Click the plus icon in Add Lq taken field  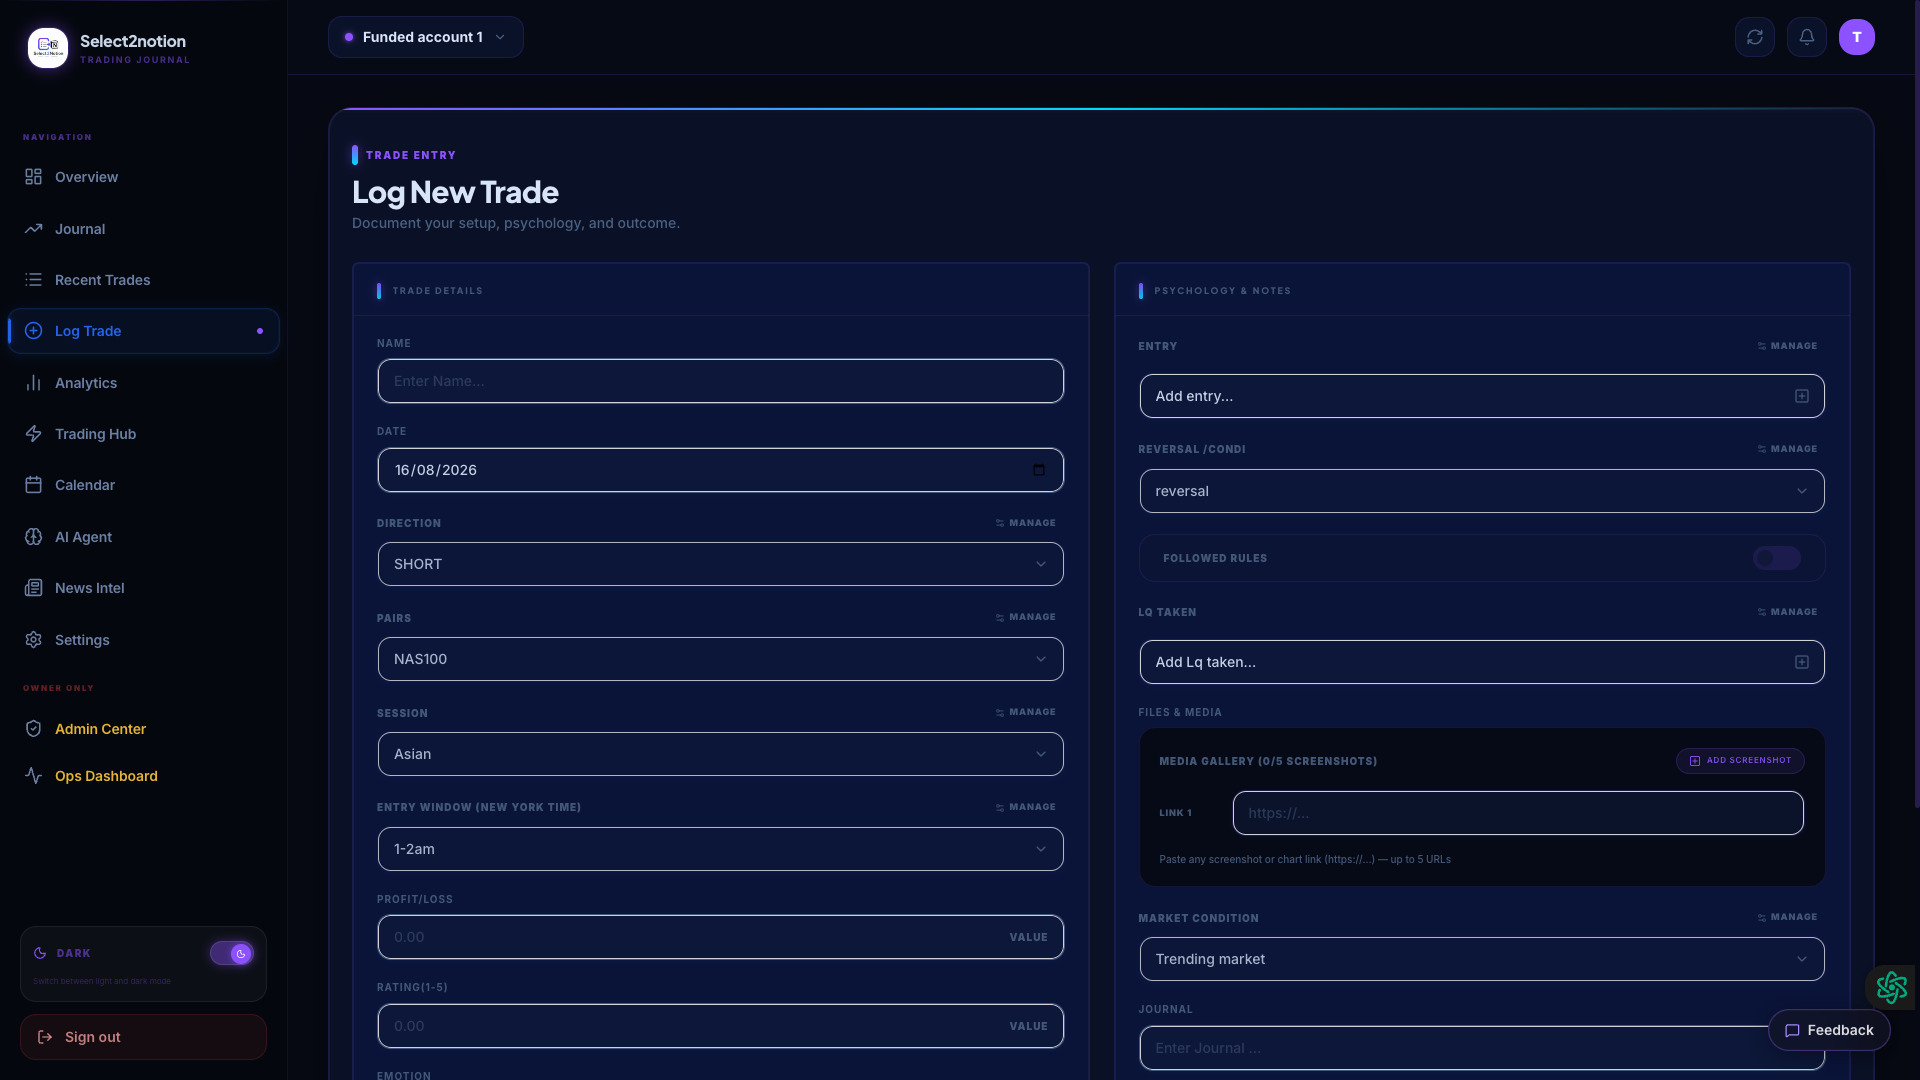click(x=1802, y=662)
